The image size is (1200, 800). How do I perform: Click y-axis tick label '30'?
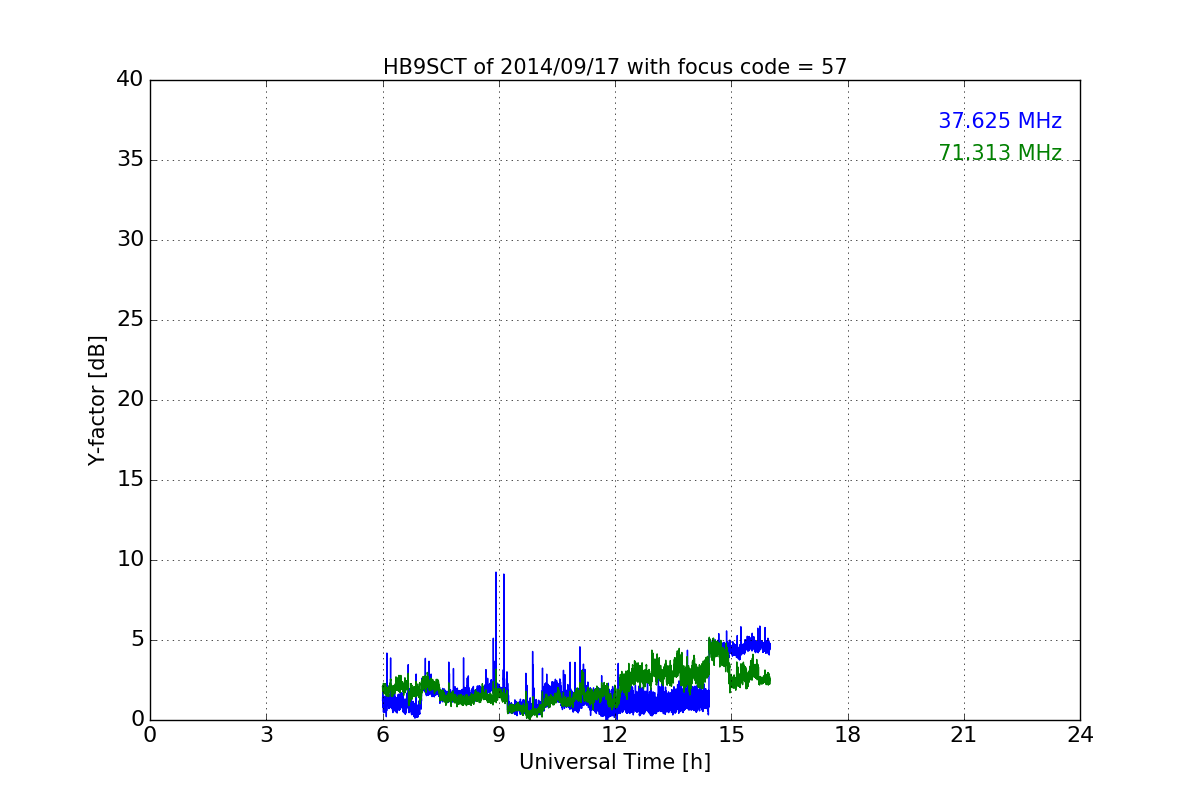click(x=130, y=240)
